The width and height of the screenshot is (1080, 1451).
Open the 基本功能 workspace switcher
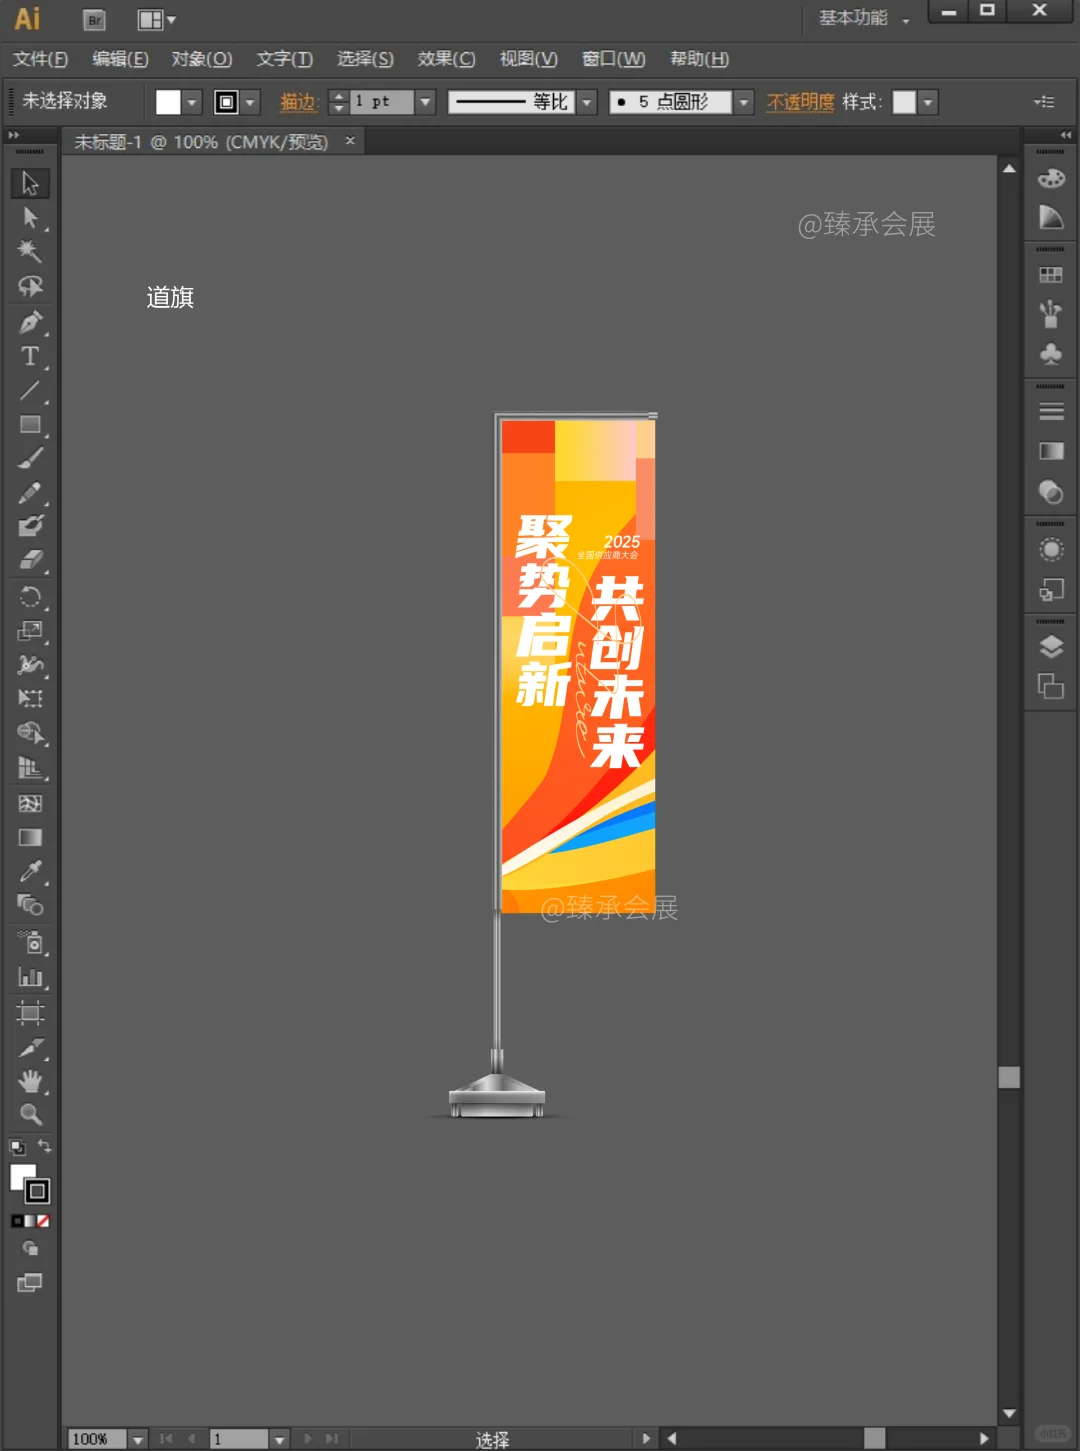tap(858, 18)
